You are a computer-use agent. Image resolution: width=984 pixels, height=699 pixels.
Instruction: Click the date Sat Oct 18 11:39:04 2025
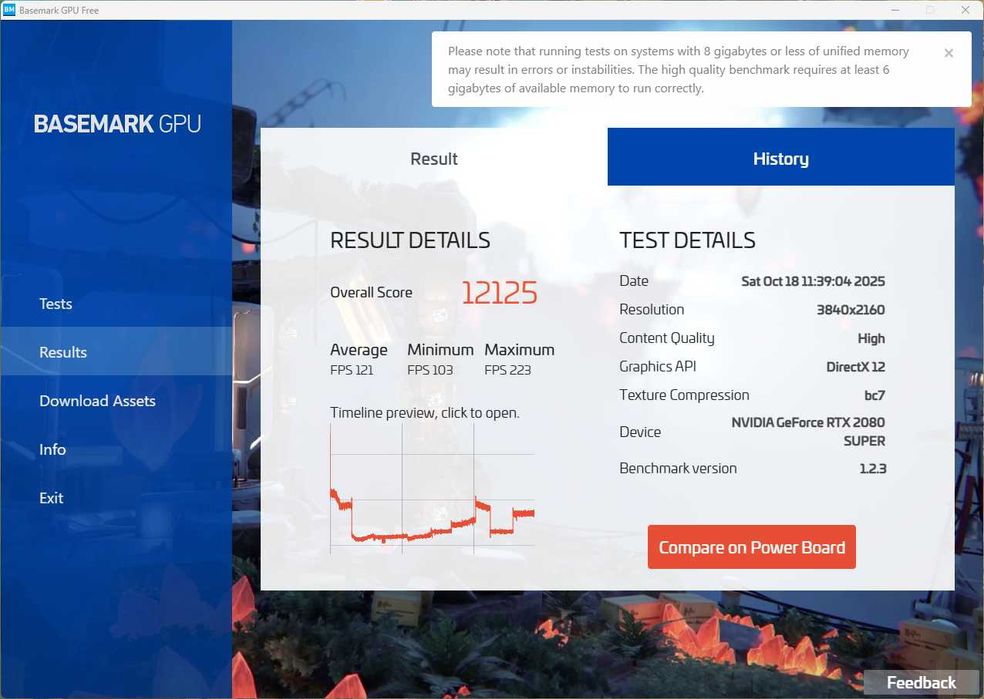coord(813,281)
